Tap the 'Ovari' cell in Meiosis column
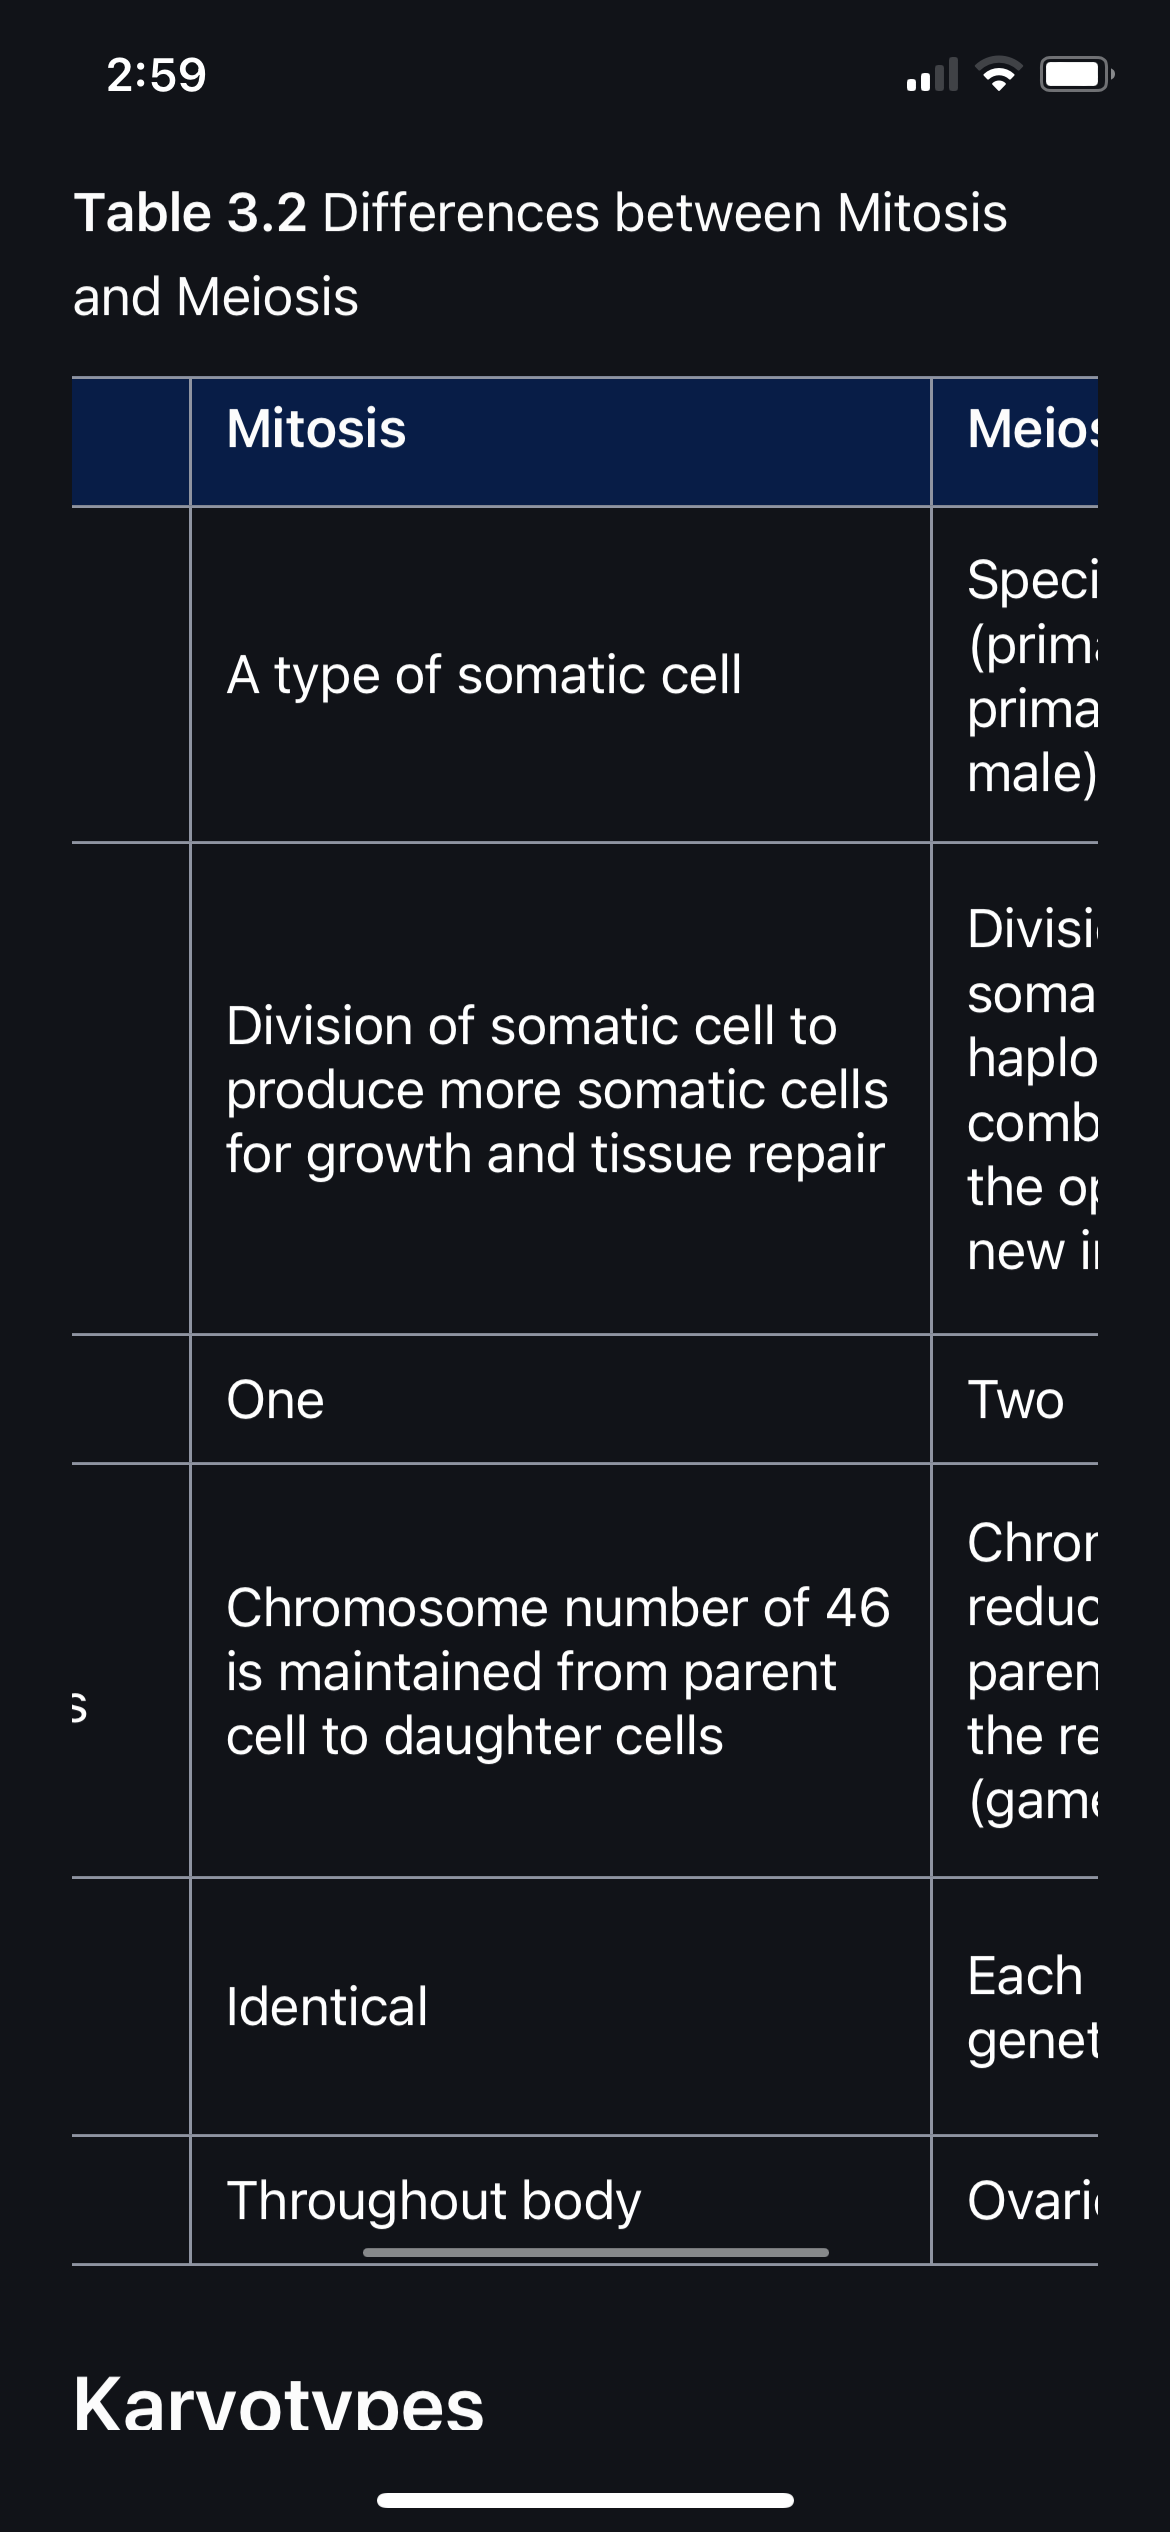 click(1015, 2200)
